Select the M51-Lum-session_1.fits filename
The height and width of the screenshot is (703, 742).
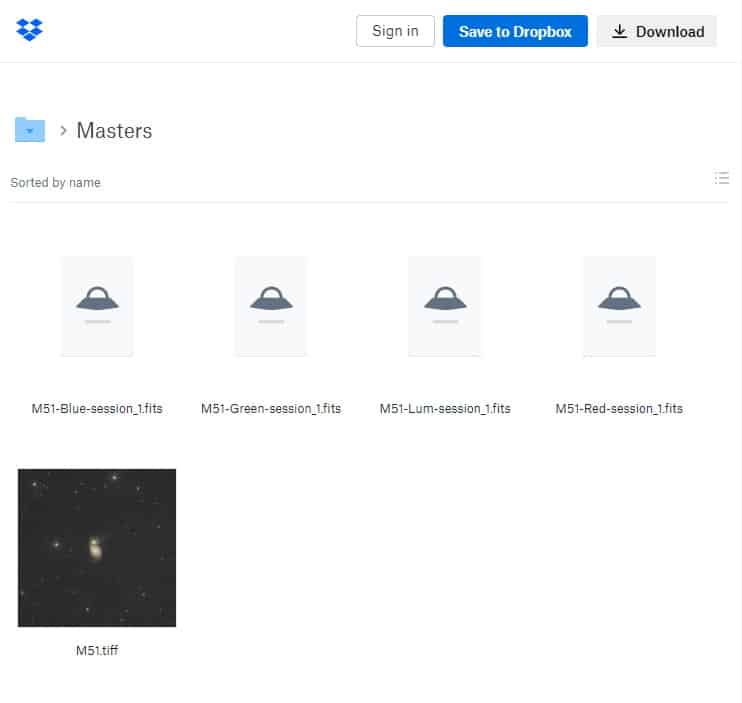click(445, 408)
